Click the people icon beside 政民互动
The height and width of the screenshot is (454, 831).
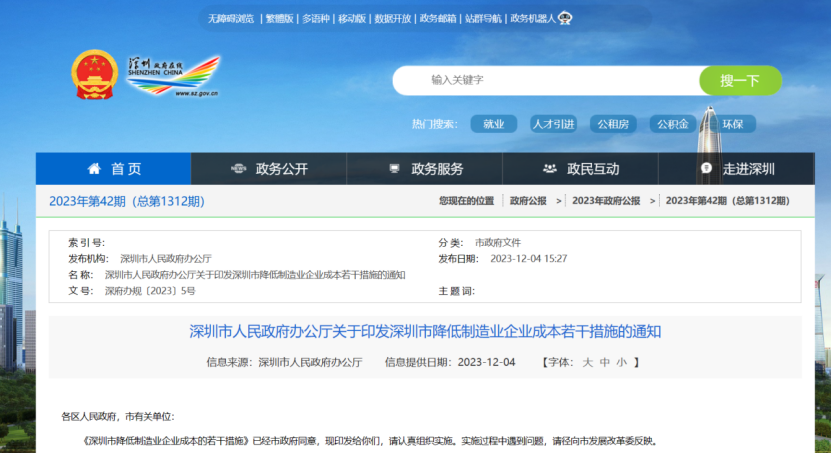[550, 169]
